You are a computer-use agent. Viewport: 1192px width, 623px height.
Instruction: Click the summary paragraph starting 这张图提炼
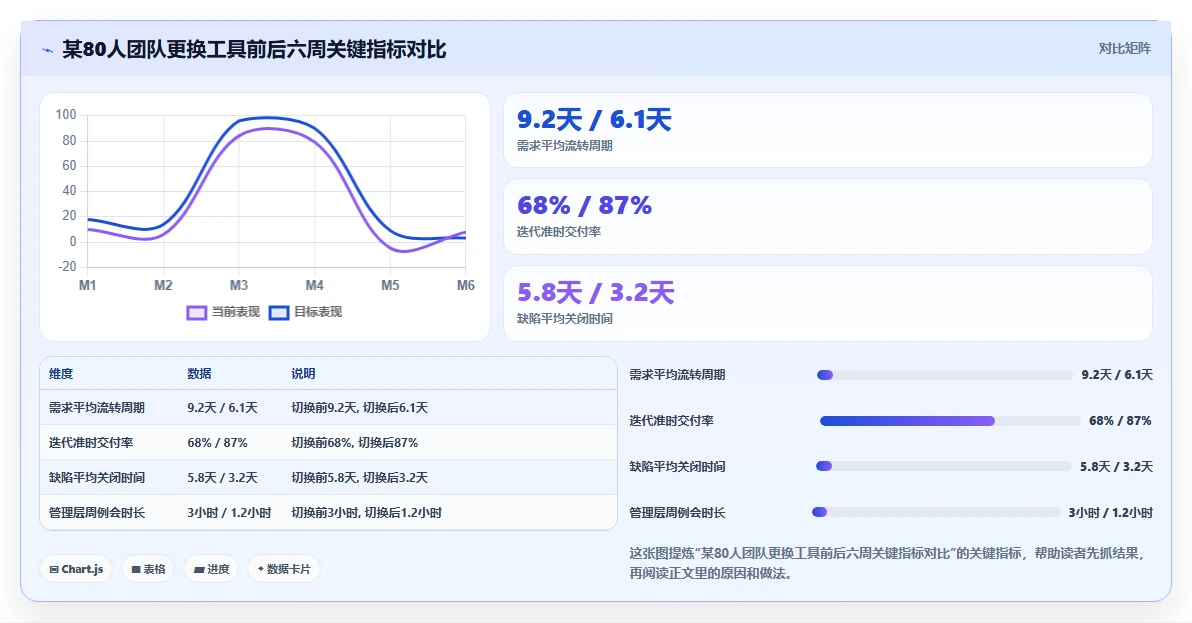pos(886,563)
